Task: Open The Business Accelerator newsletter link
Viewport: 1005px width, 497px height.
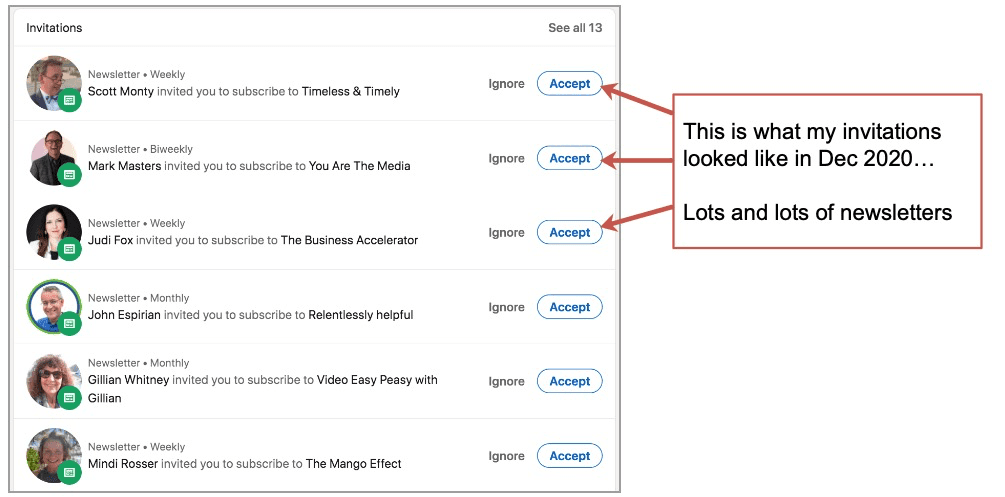Action: pyautogui.click(x=349, y=240)
